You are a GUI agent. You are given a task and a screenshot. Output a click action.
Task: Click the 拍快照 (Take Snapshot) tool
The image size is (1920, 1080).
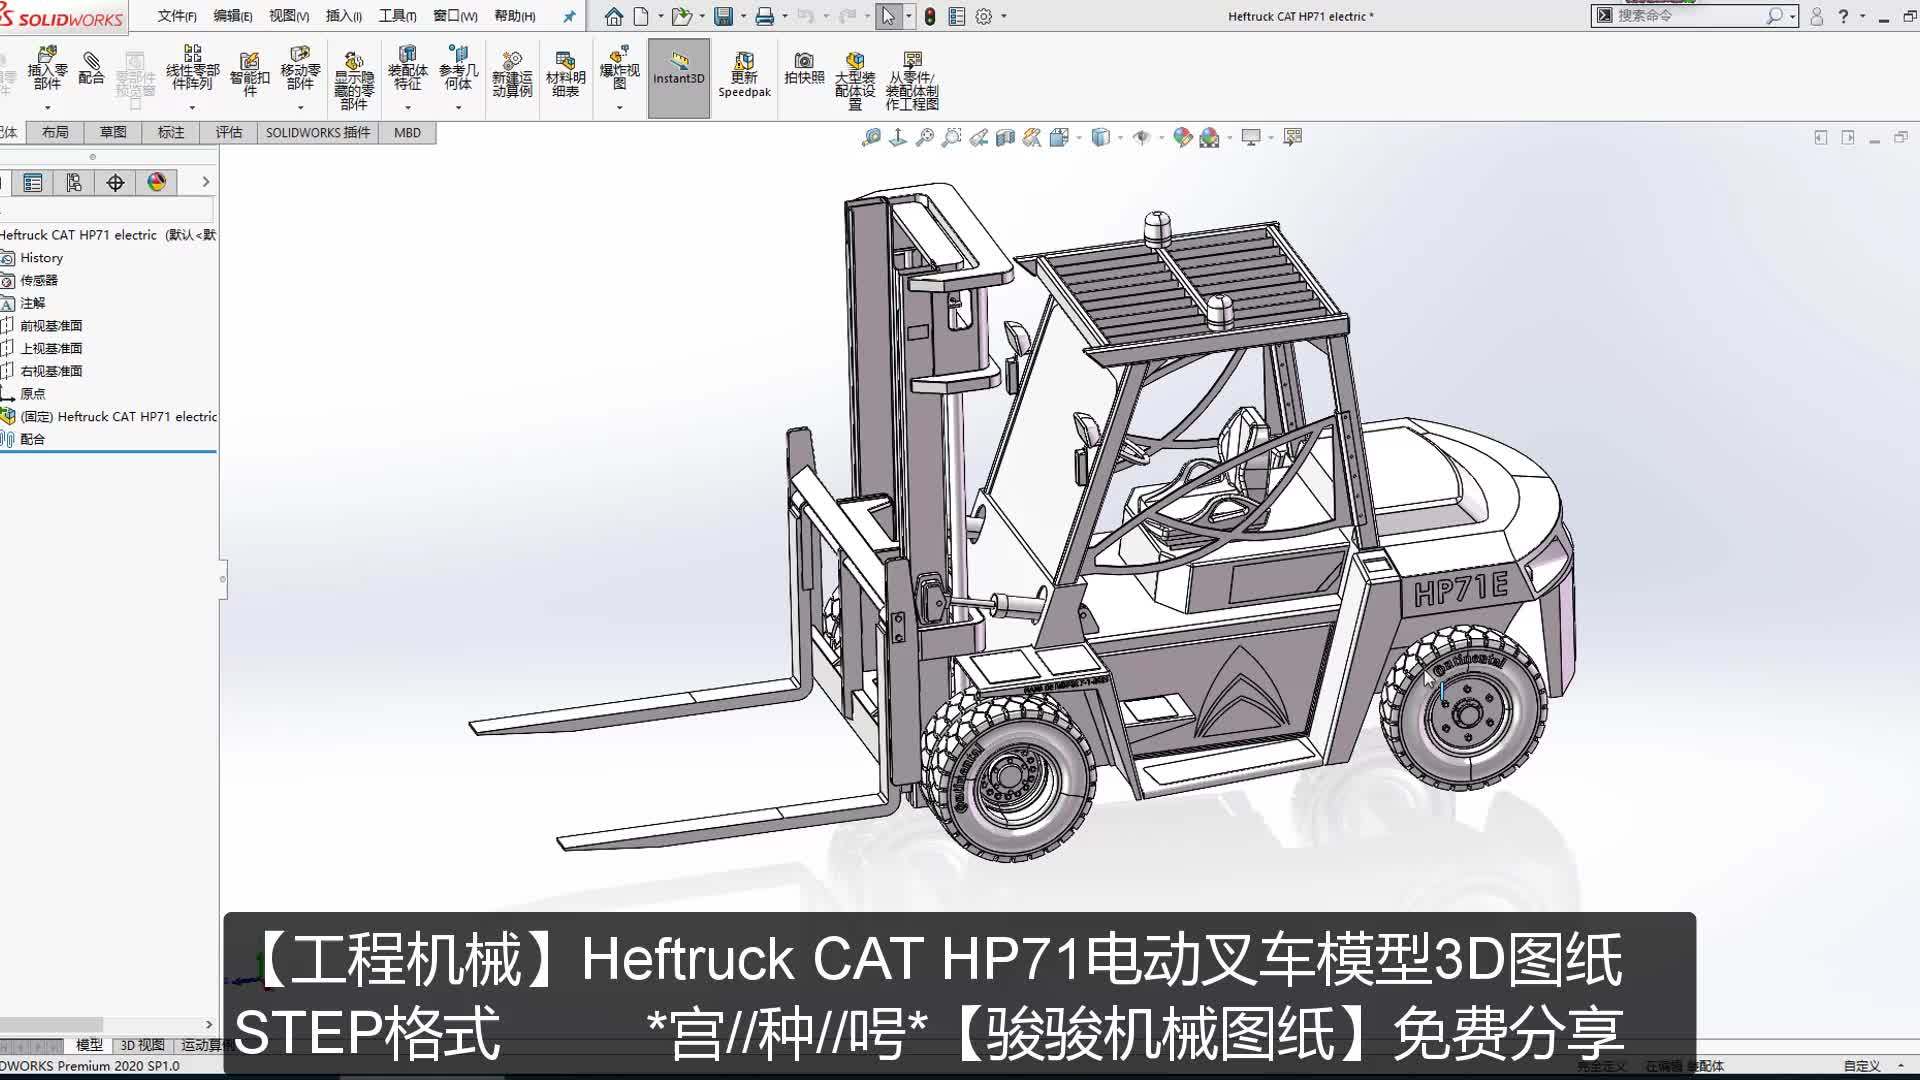point(803,70)
